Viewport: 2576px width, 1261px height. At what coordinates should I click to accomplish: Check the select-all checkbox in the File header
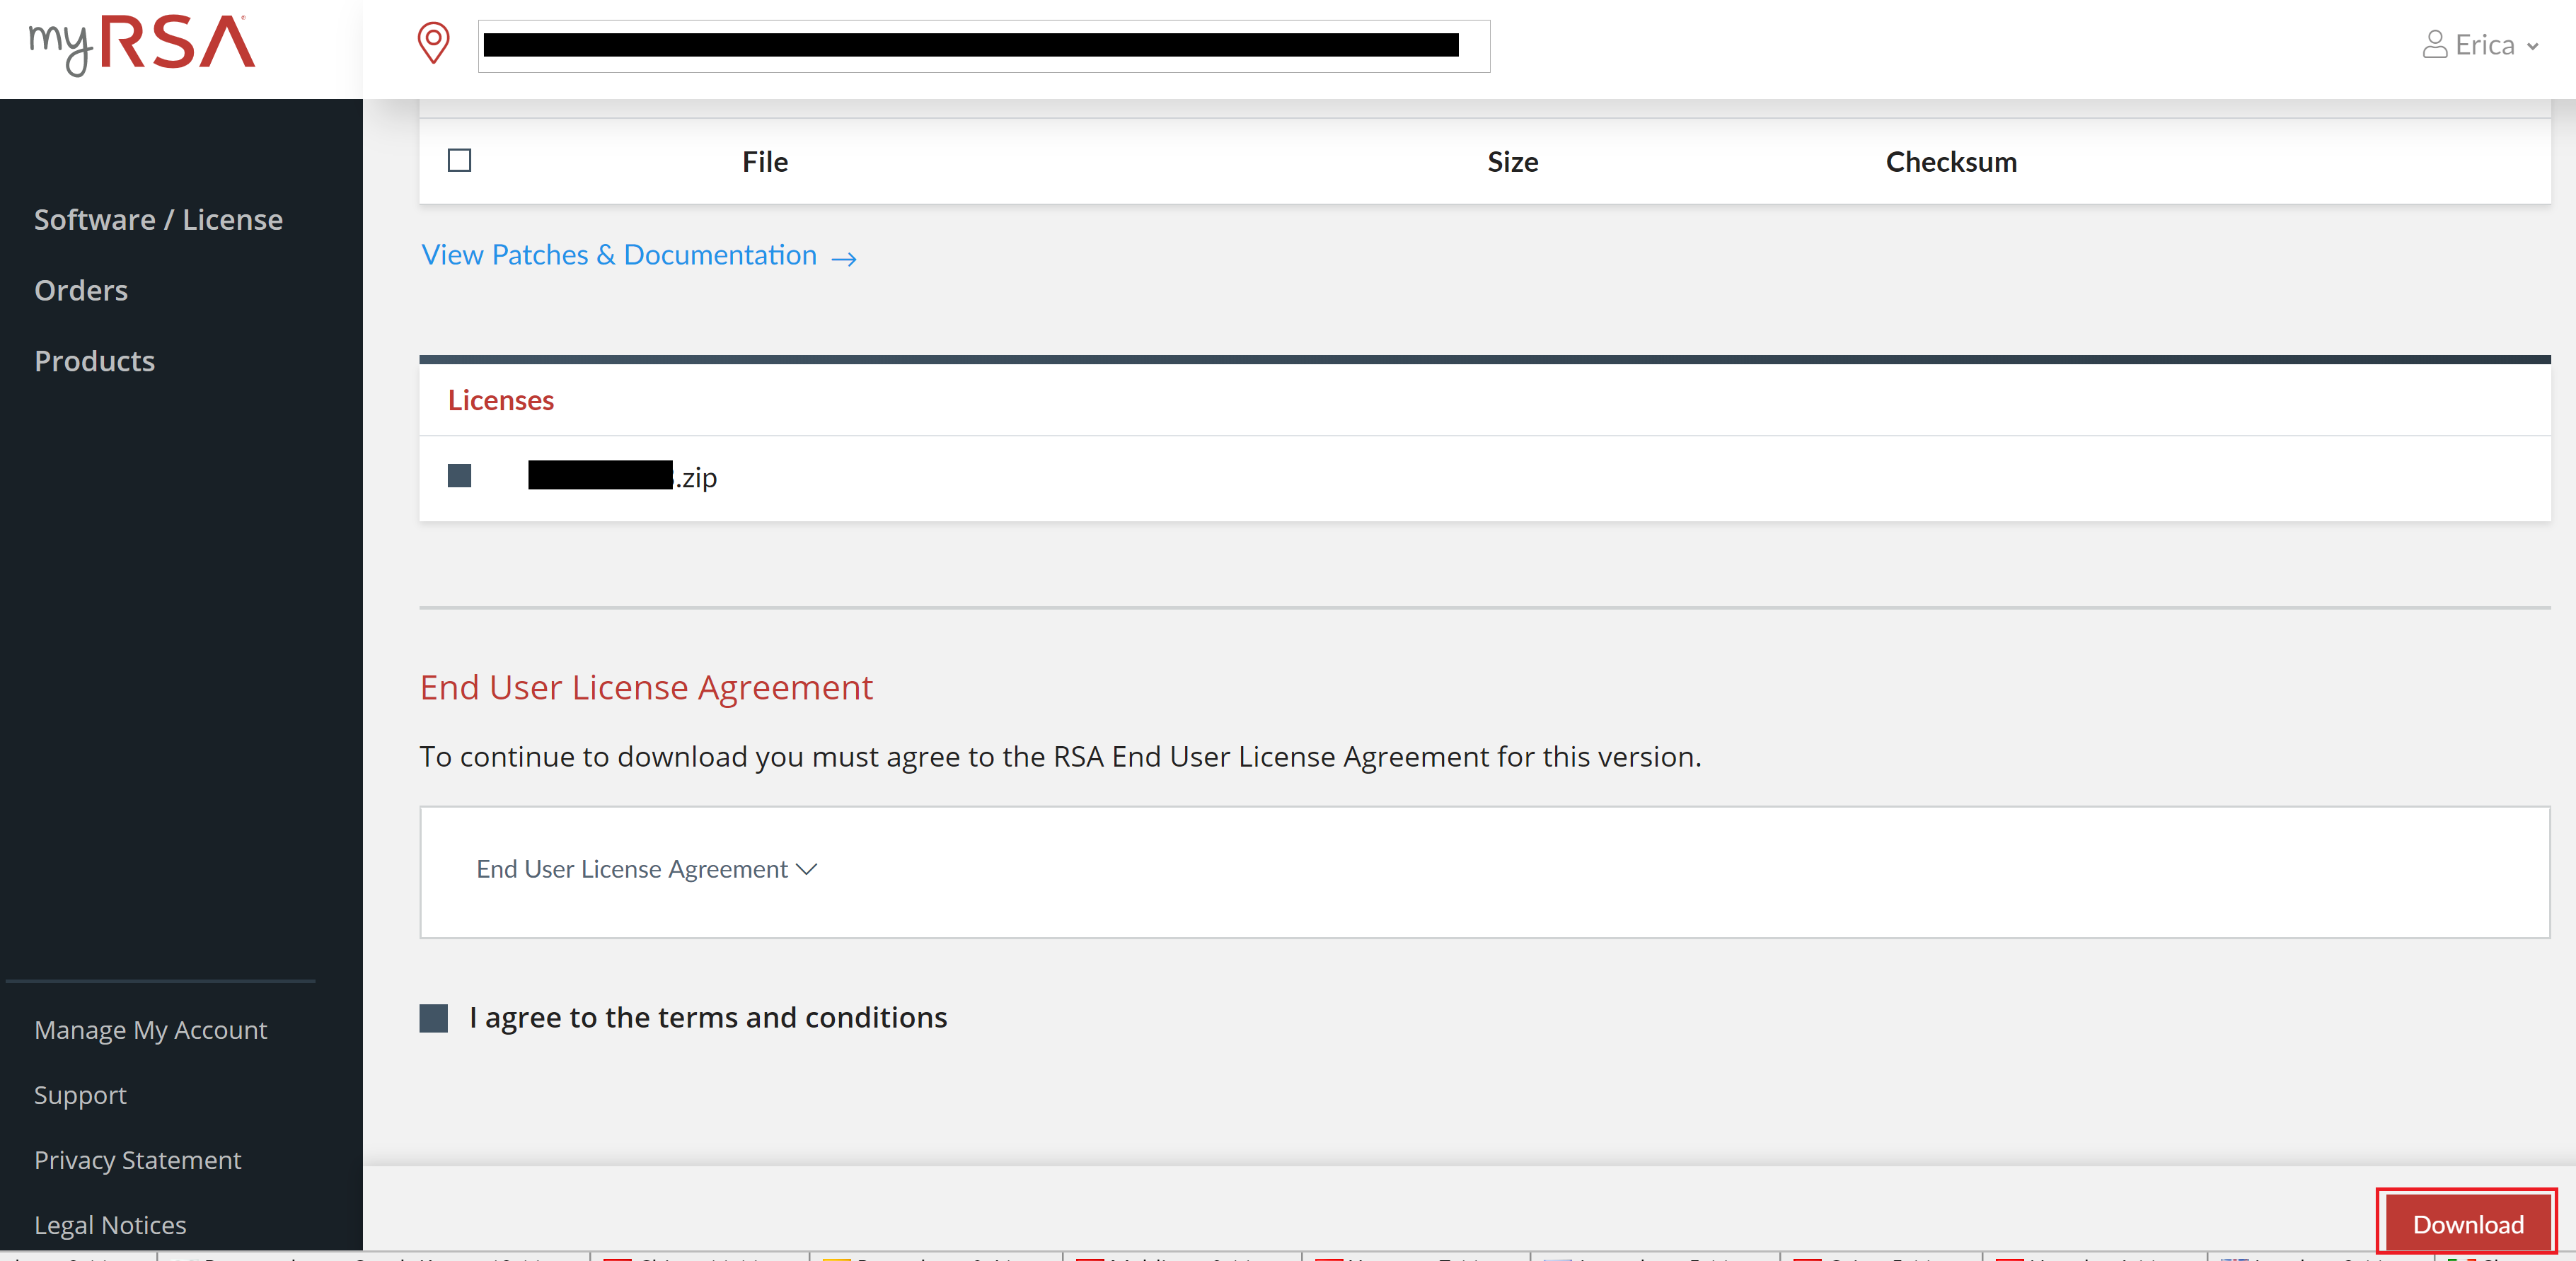pyautogui.click(x=459, y=160)
